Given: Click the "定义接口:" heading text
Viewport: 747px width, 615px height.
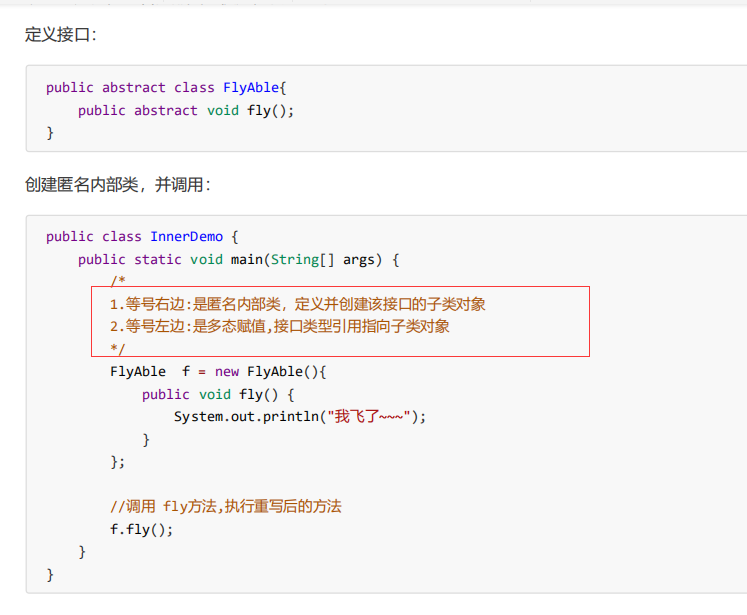Looking at the screenshot, I should [60, 35].
